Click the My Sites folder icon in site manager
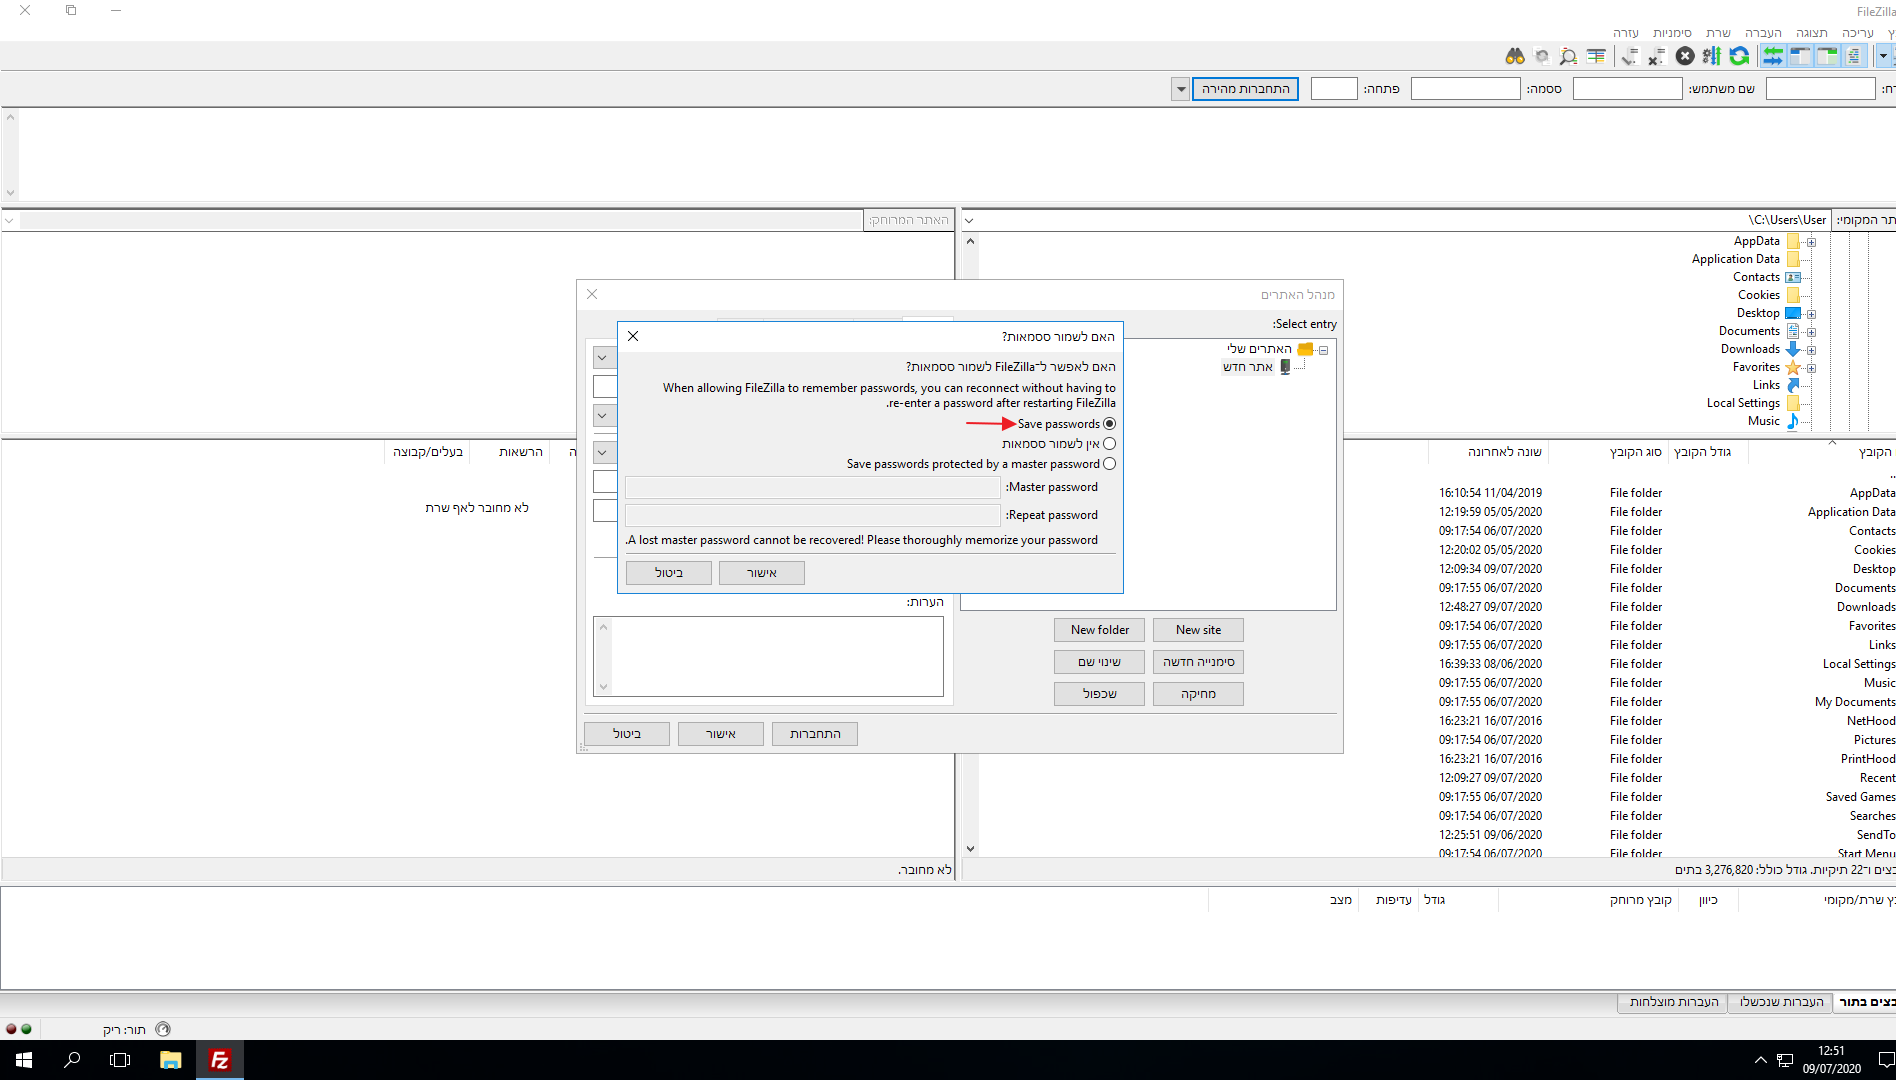Image resolution: width=1896 pixels, height=1080 pixels. pyautogui.click(x=1305, y=349)
